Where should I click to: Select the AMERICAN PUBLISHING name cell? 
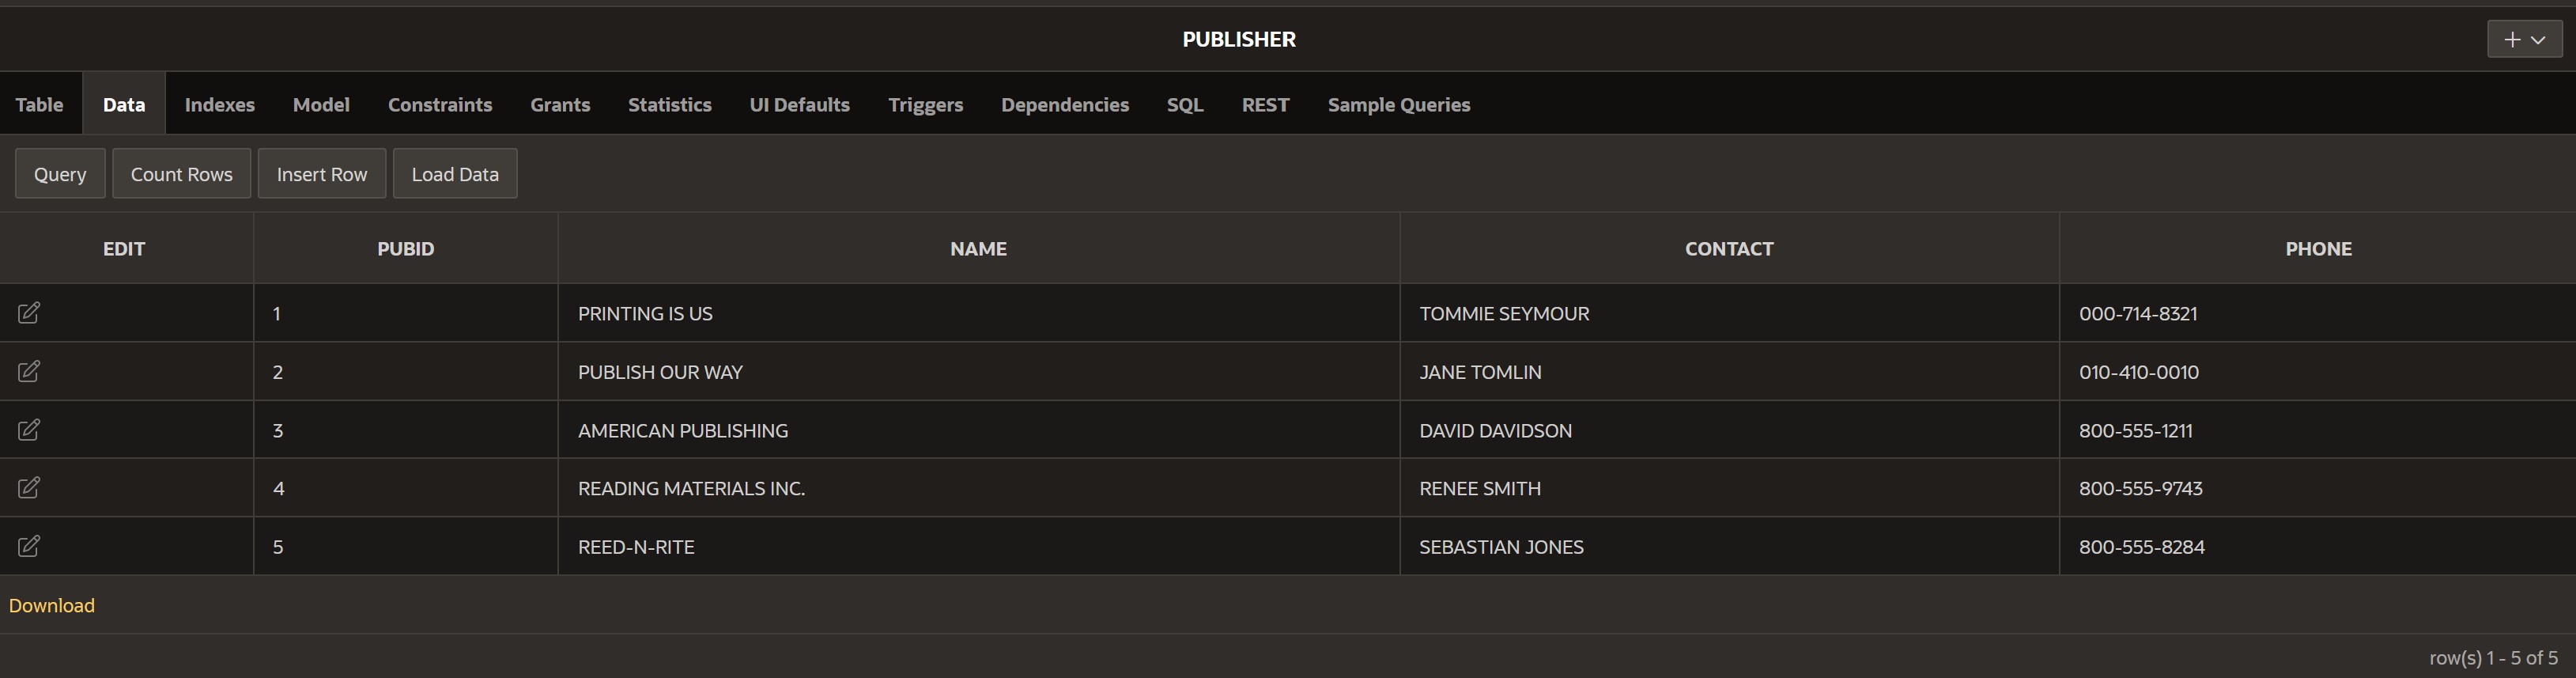click(978, 430)
